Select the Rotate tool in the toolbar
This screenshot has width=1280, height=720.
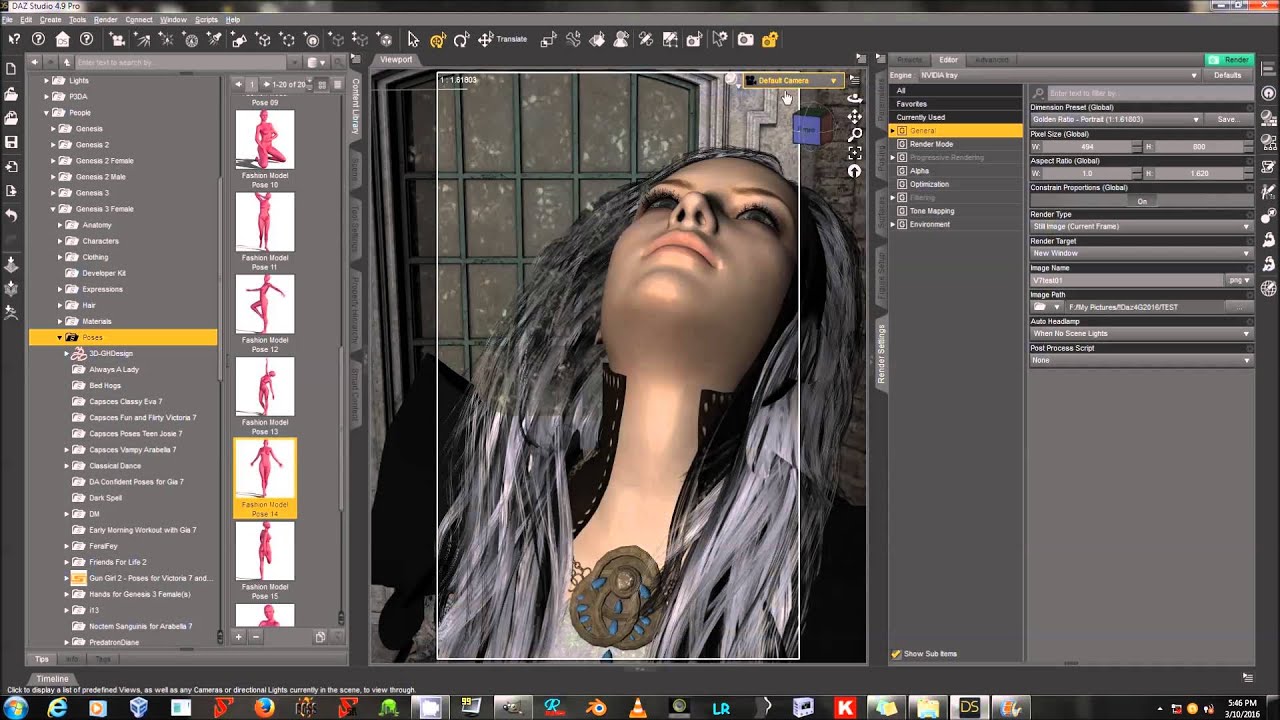461,40
